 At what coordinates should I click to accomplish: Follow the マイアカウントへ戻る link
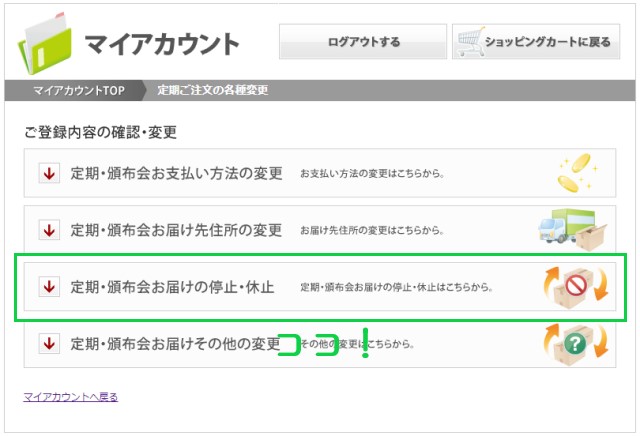click(x=70, y=397)
